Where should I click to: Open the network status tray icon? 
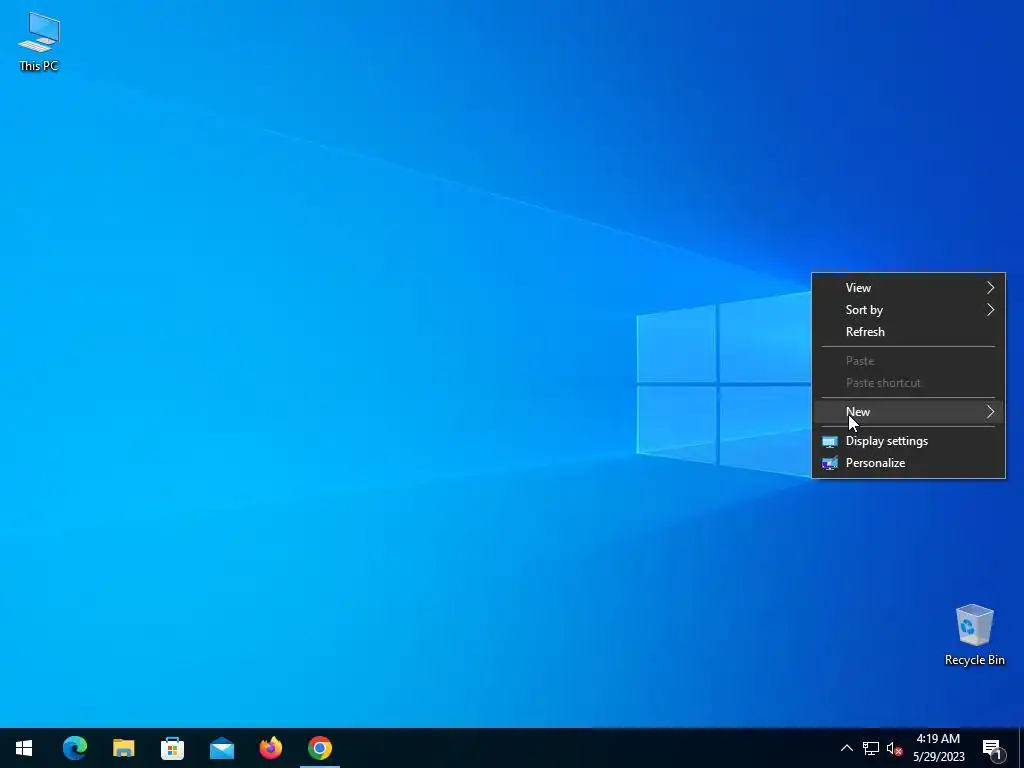click(871, 748)
